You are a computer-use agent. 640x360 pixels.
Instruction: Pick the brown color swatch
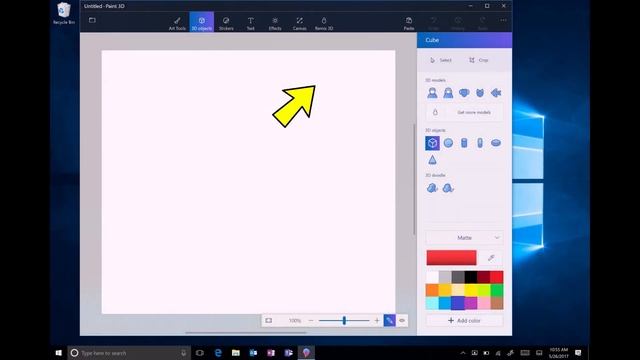[x=497, y=303]
